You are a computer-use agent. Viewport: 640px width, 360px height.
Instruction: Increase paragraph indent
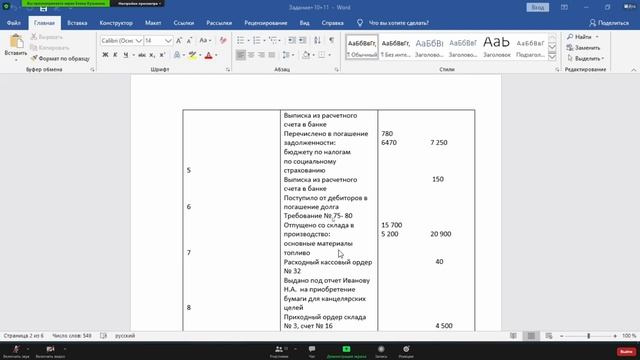(x=302, y=40)
